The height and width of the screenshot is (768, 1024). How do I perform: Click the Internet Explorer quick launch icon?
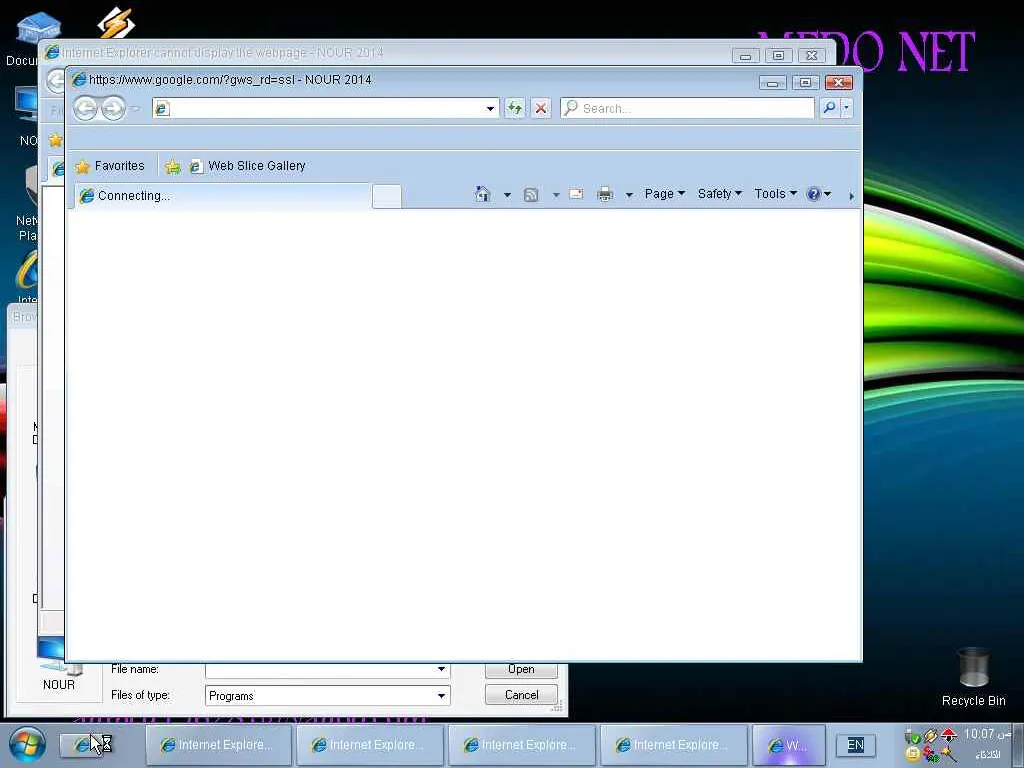(x=82, y=744)
